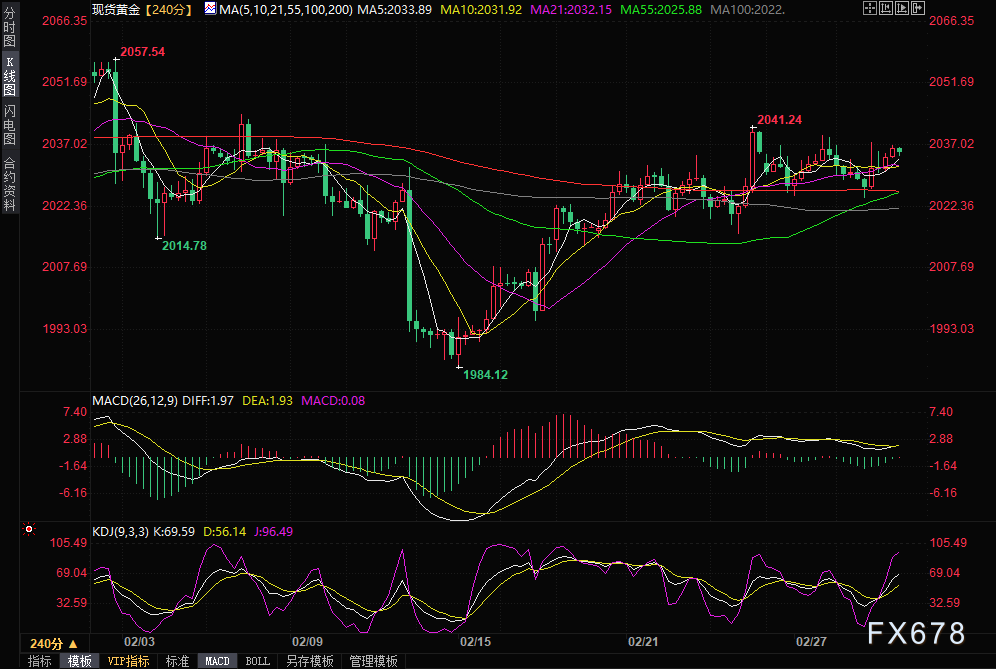Toggle the BOLL indicator template

coord(257,661)
